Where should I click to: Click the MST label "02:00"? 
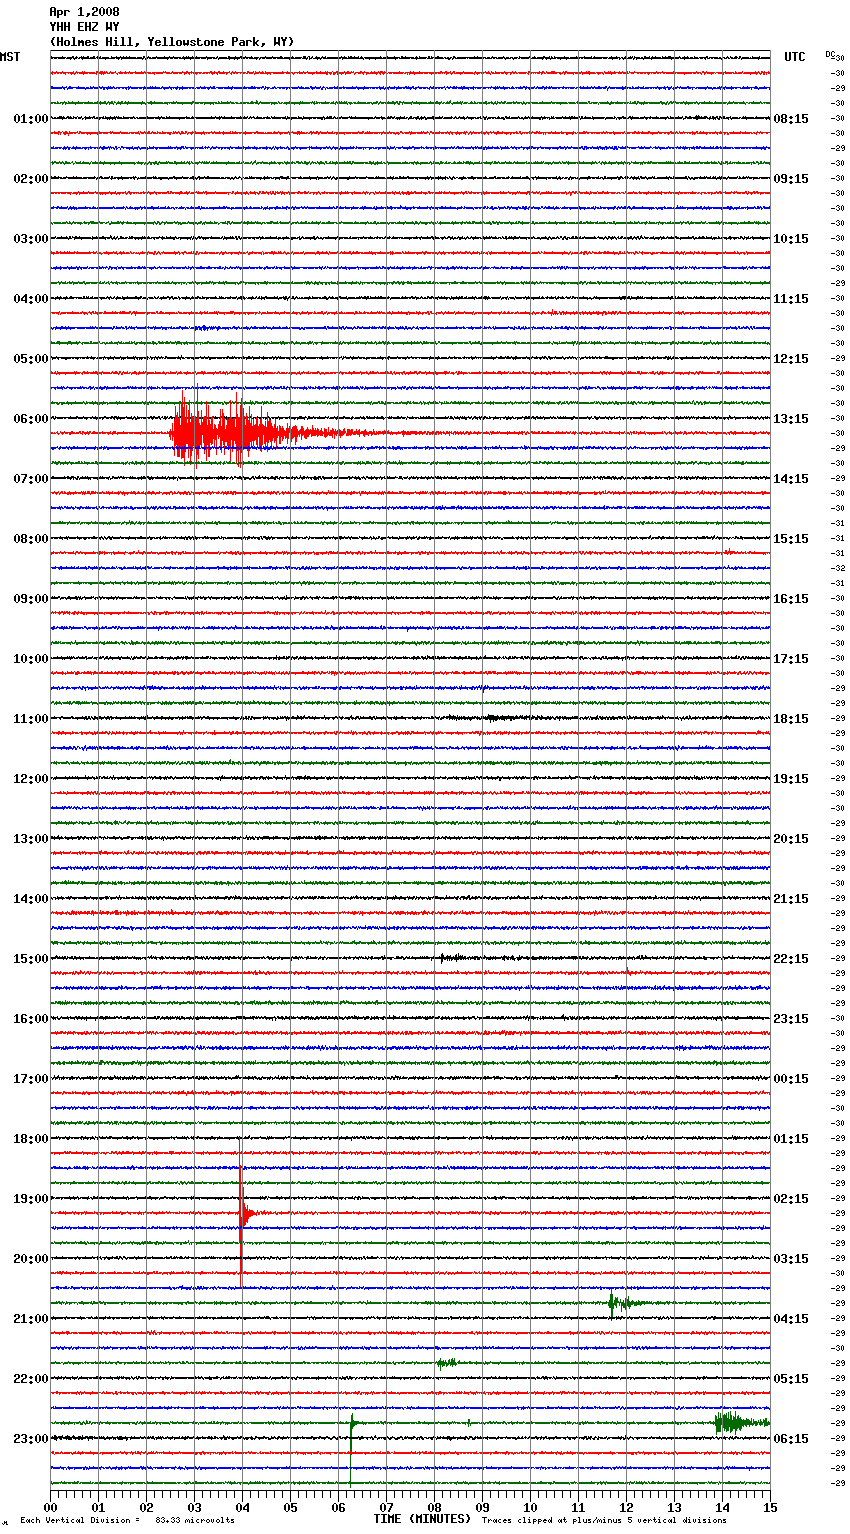coord(31,179)
